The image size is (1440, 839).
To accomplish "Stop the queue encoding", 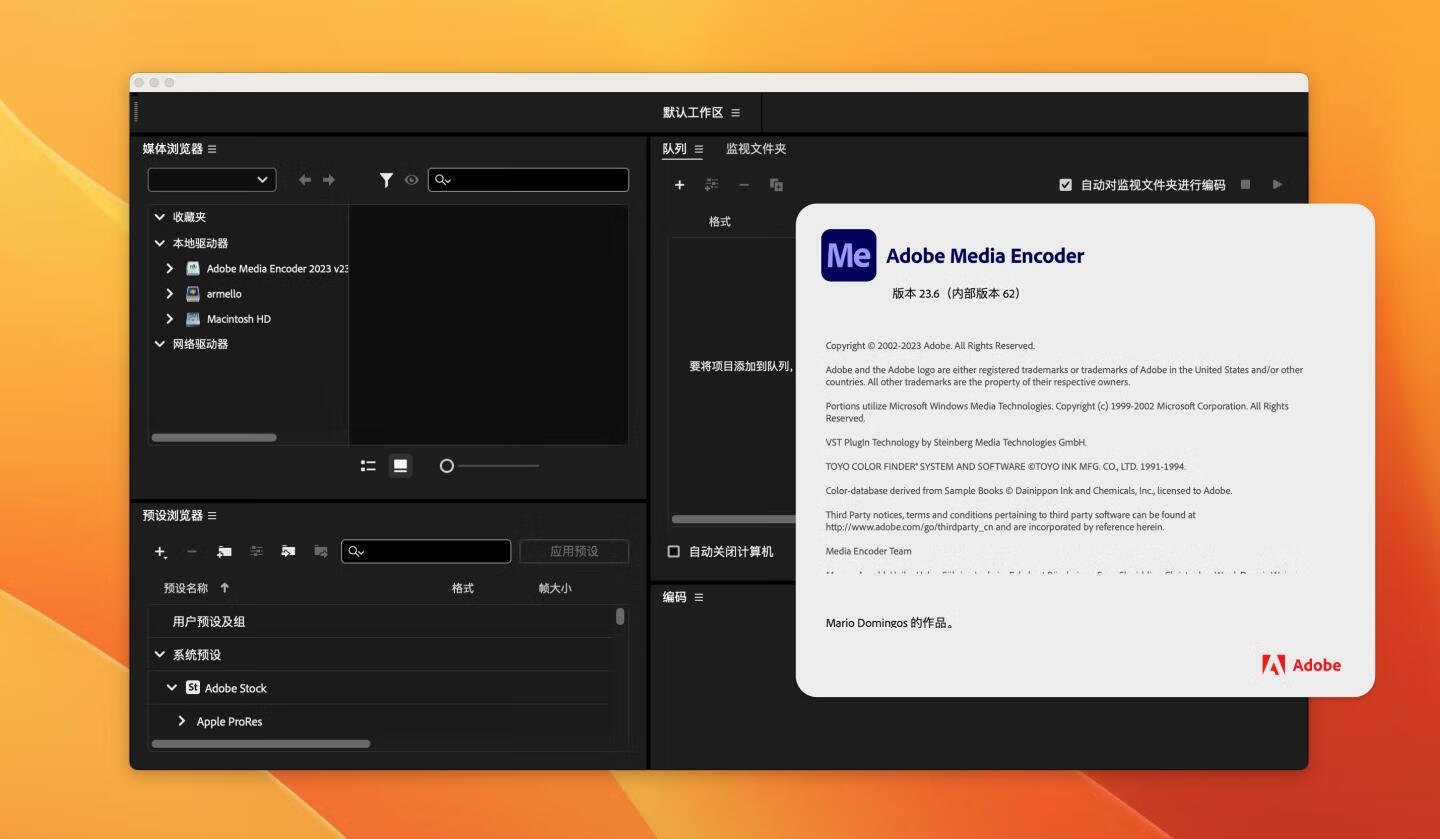I will pyautogui.click(x=1245, y=184).
